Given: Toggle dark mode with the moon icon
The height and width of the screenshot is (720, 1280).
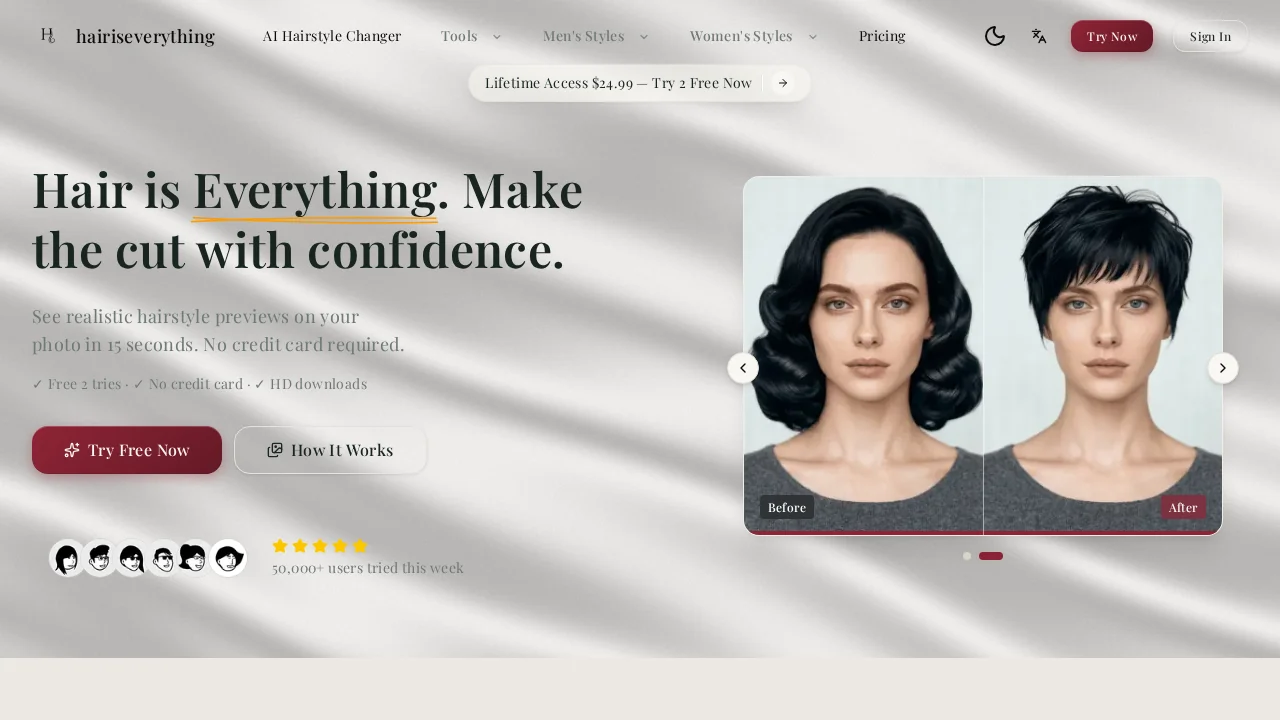Looking at the screenshot, I should [995, 36].
